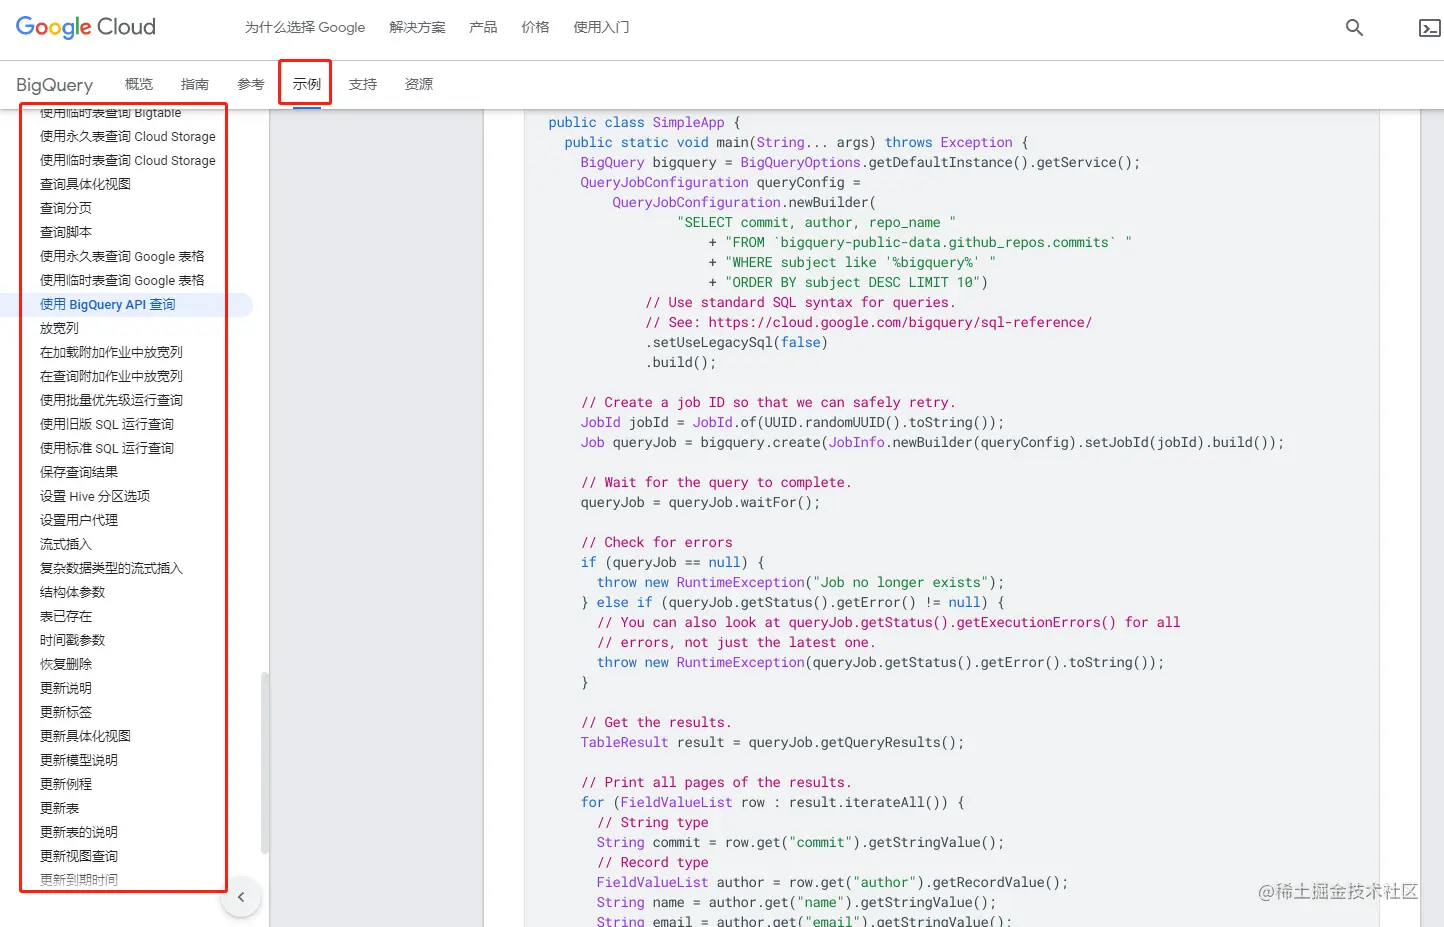Viewport: 1444px width, 927px height.
Task: Click the sidebar vertical scrollbar thumb
Action: tap(265, 763)
